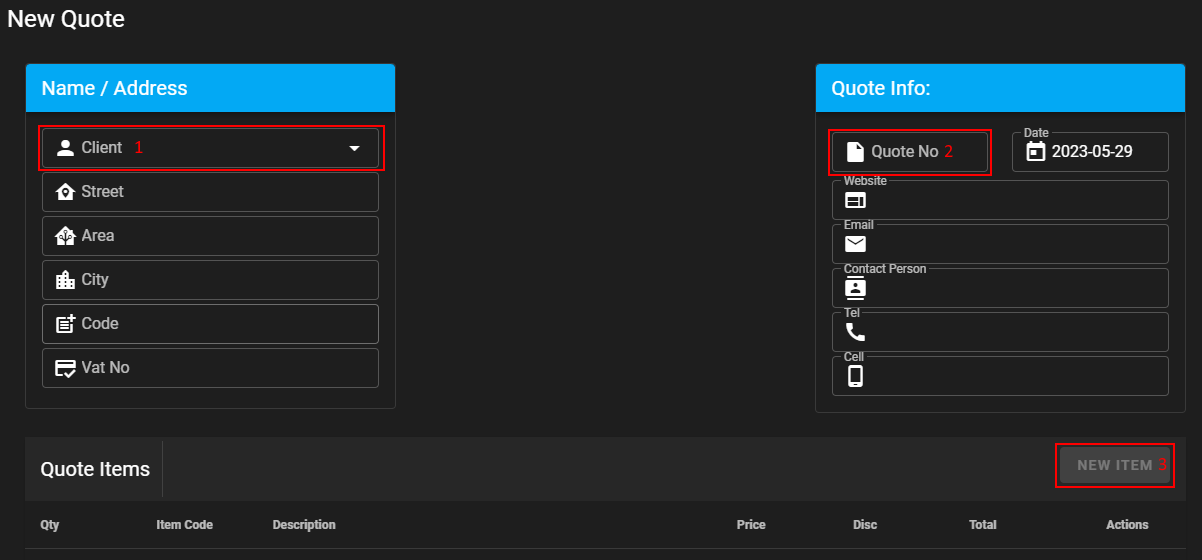
Task: Click the phone handset icon in Tel field
Action: [855, 332]
